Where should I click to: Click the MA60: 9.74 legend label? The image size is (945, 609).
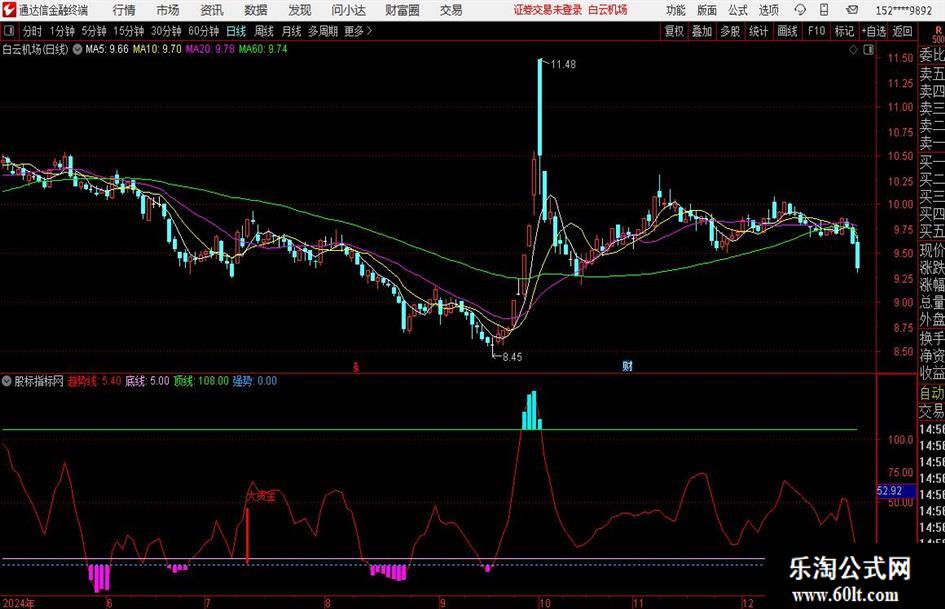click(263, 49)
